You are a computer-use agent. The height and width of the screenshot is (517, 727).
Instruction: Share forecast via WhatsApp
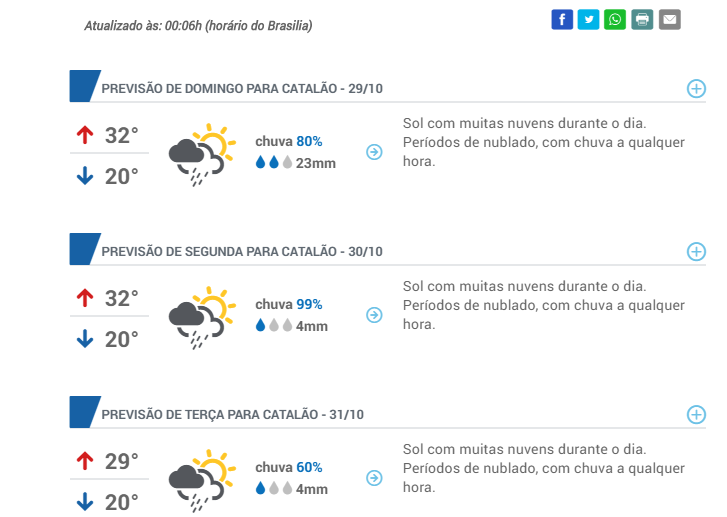[x=615, y=19]
